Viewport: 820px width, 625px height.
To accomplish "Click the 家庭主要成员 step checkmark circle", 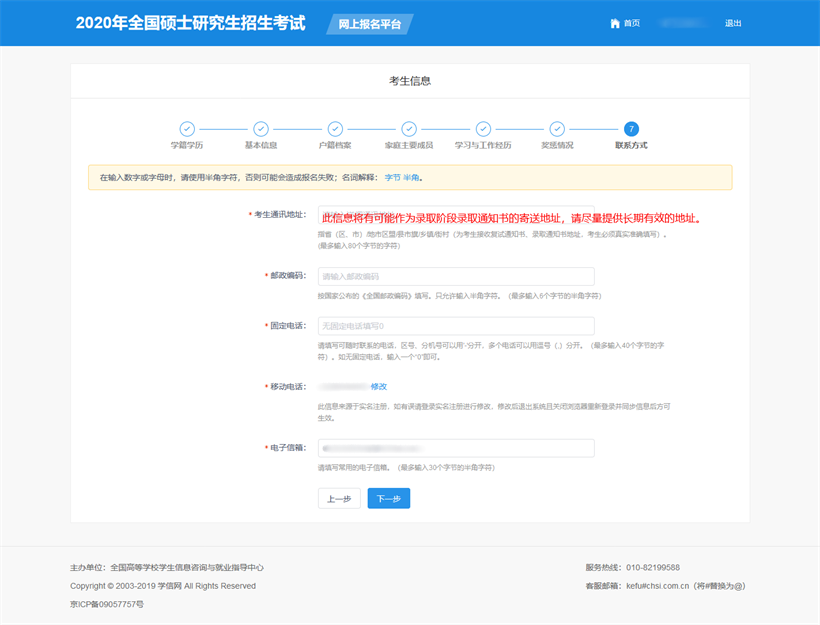I will (x=409, y=129).
